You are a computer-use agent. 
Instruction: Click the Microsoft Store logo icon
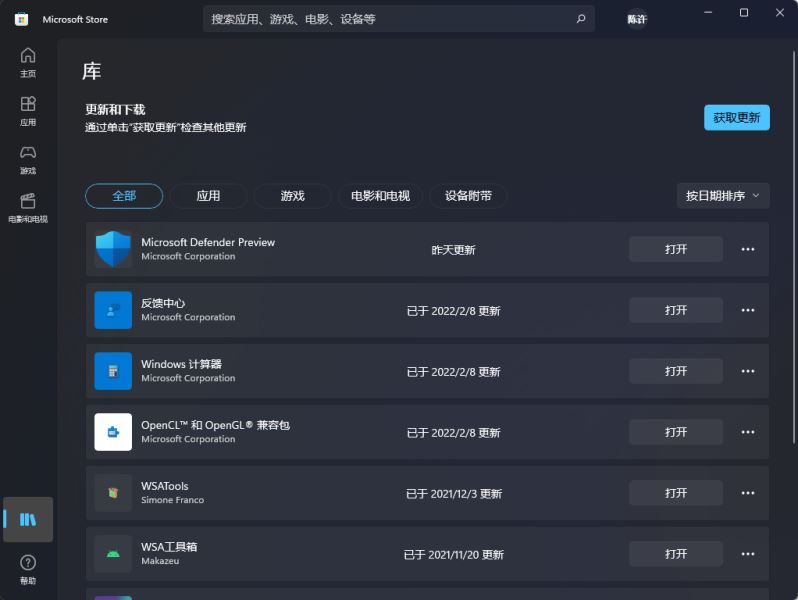coord(21,19)
